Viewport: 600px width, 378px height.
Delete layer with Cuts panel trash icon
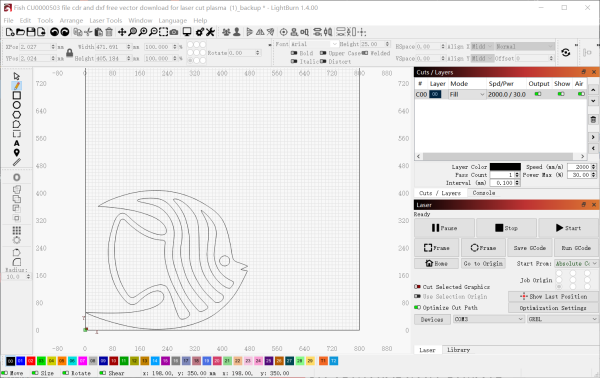tap(593, 120)
